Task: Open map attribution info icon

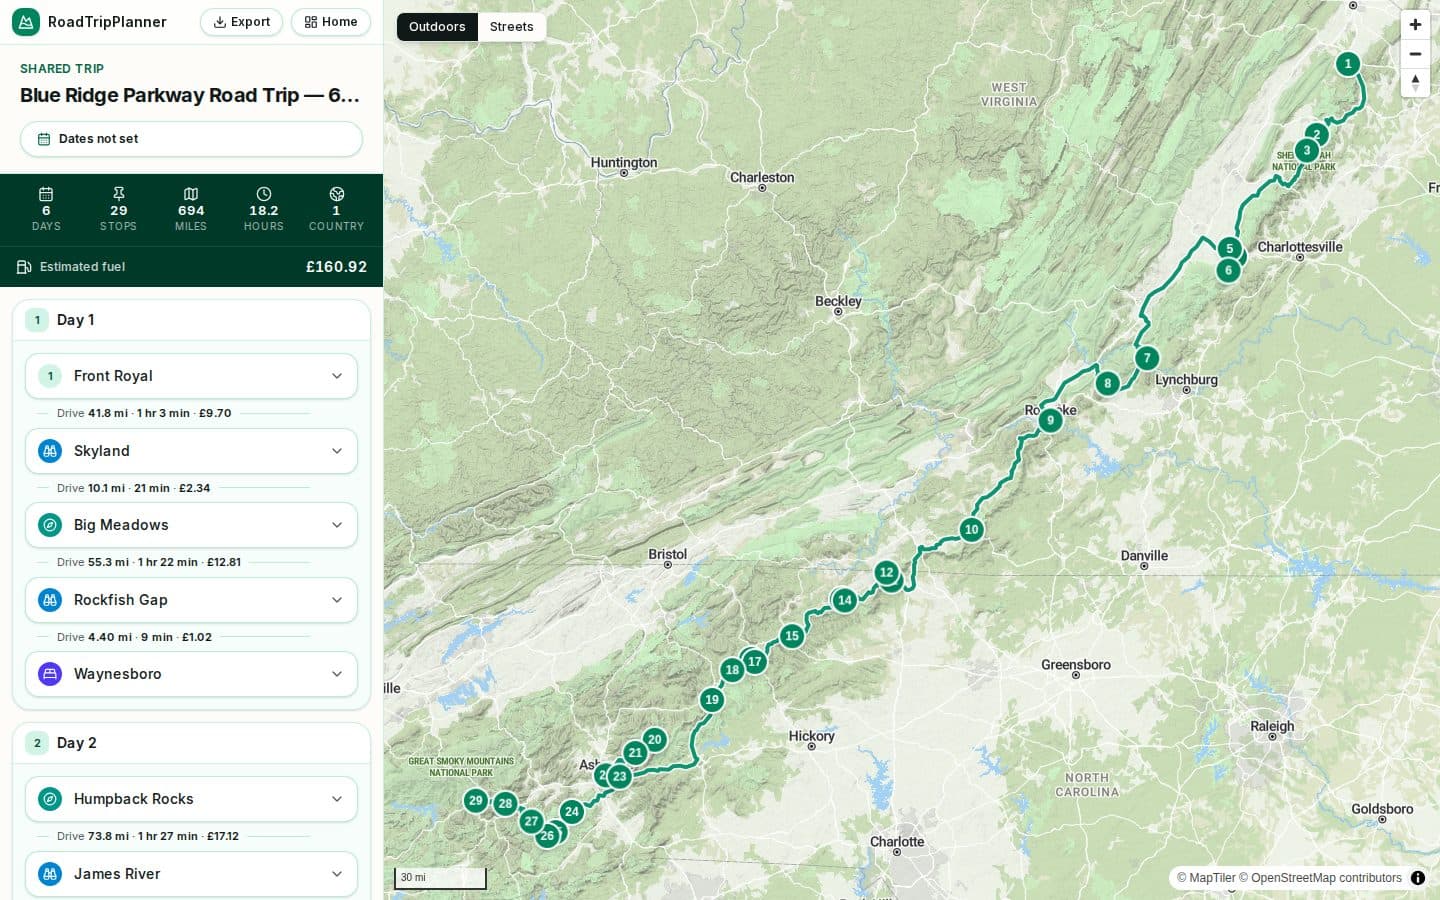Action: (1418, 878)
